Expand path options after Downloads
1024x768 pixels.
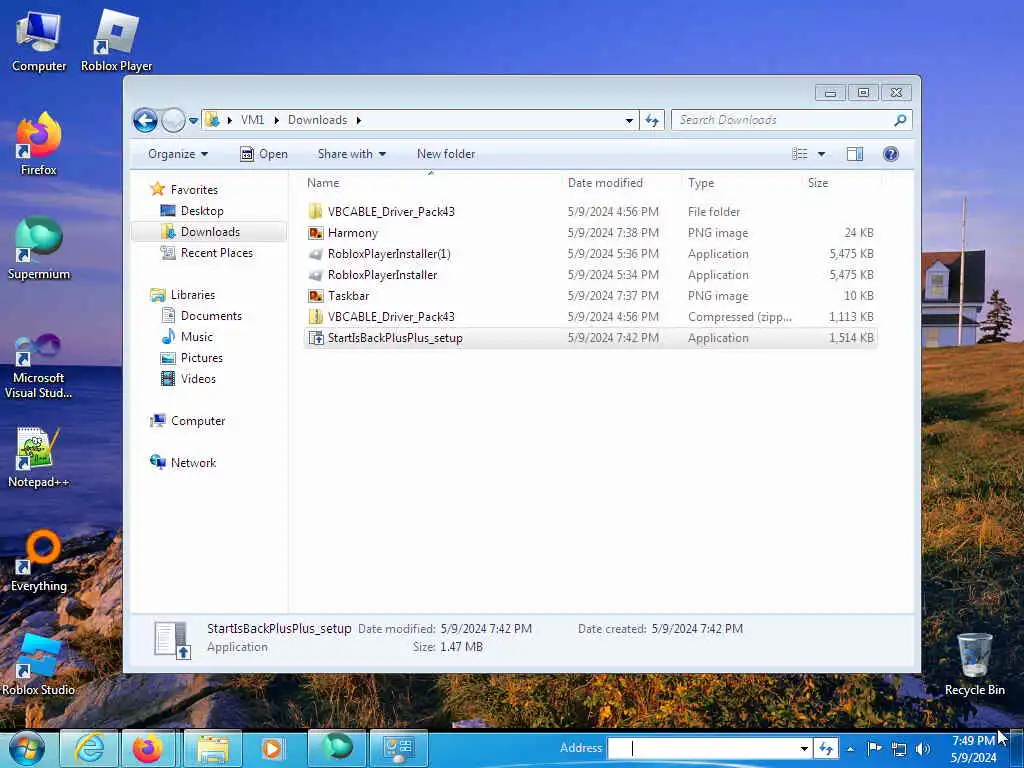[359, 120]
